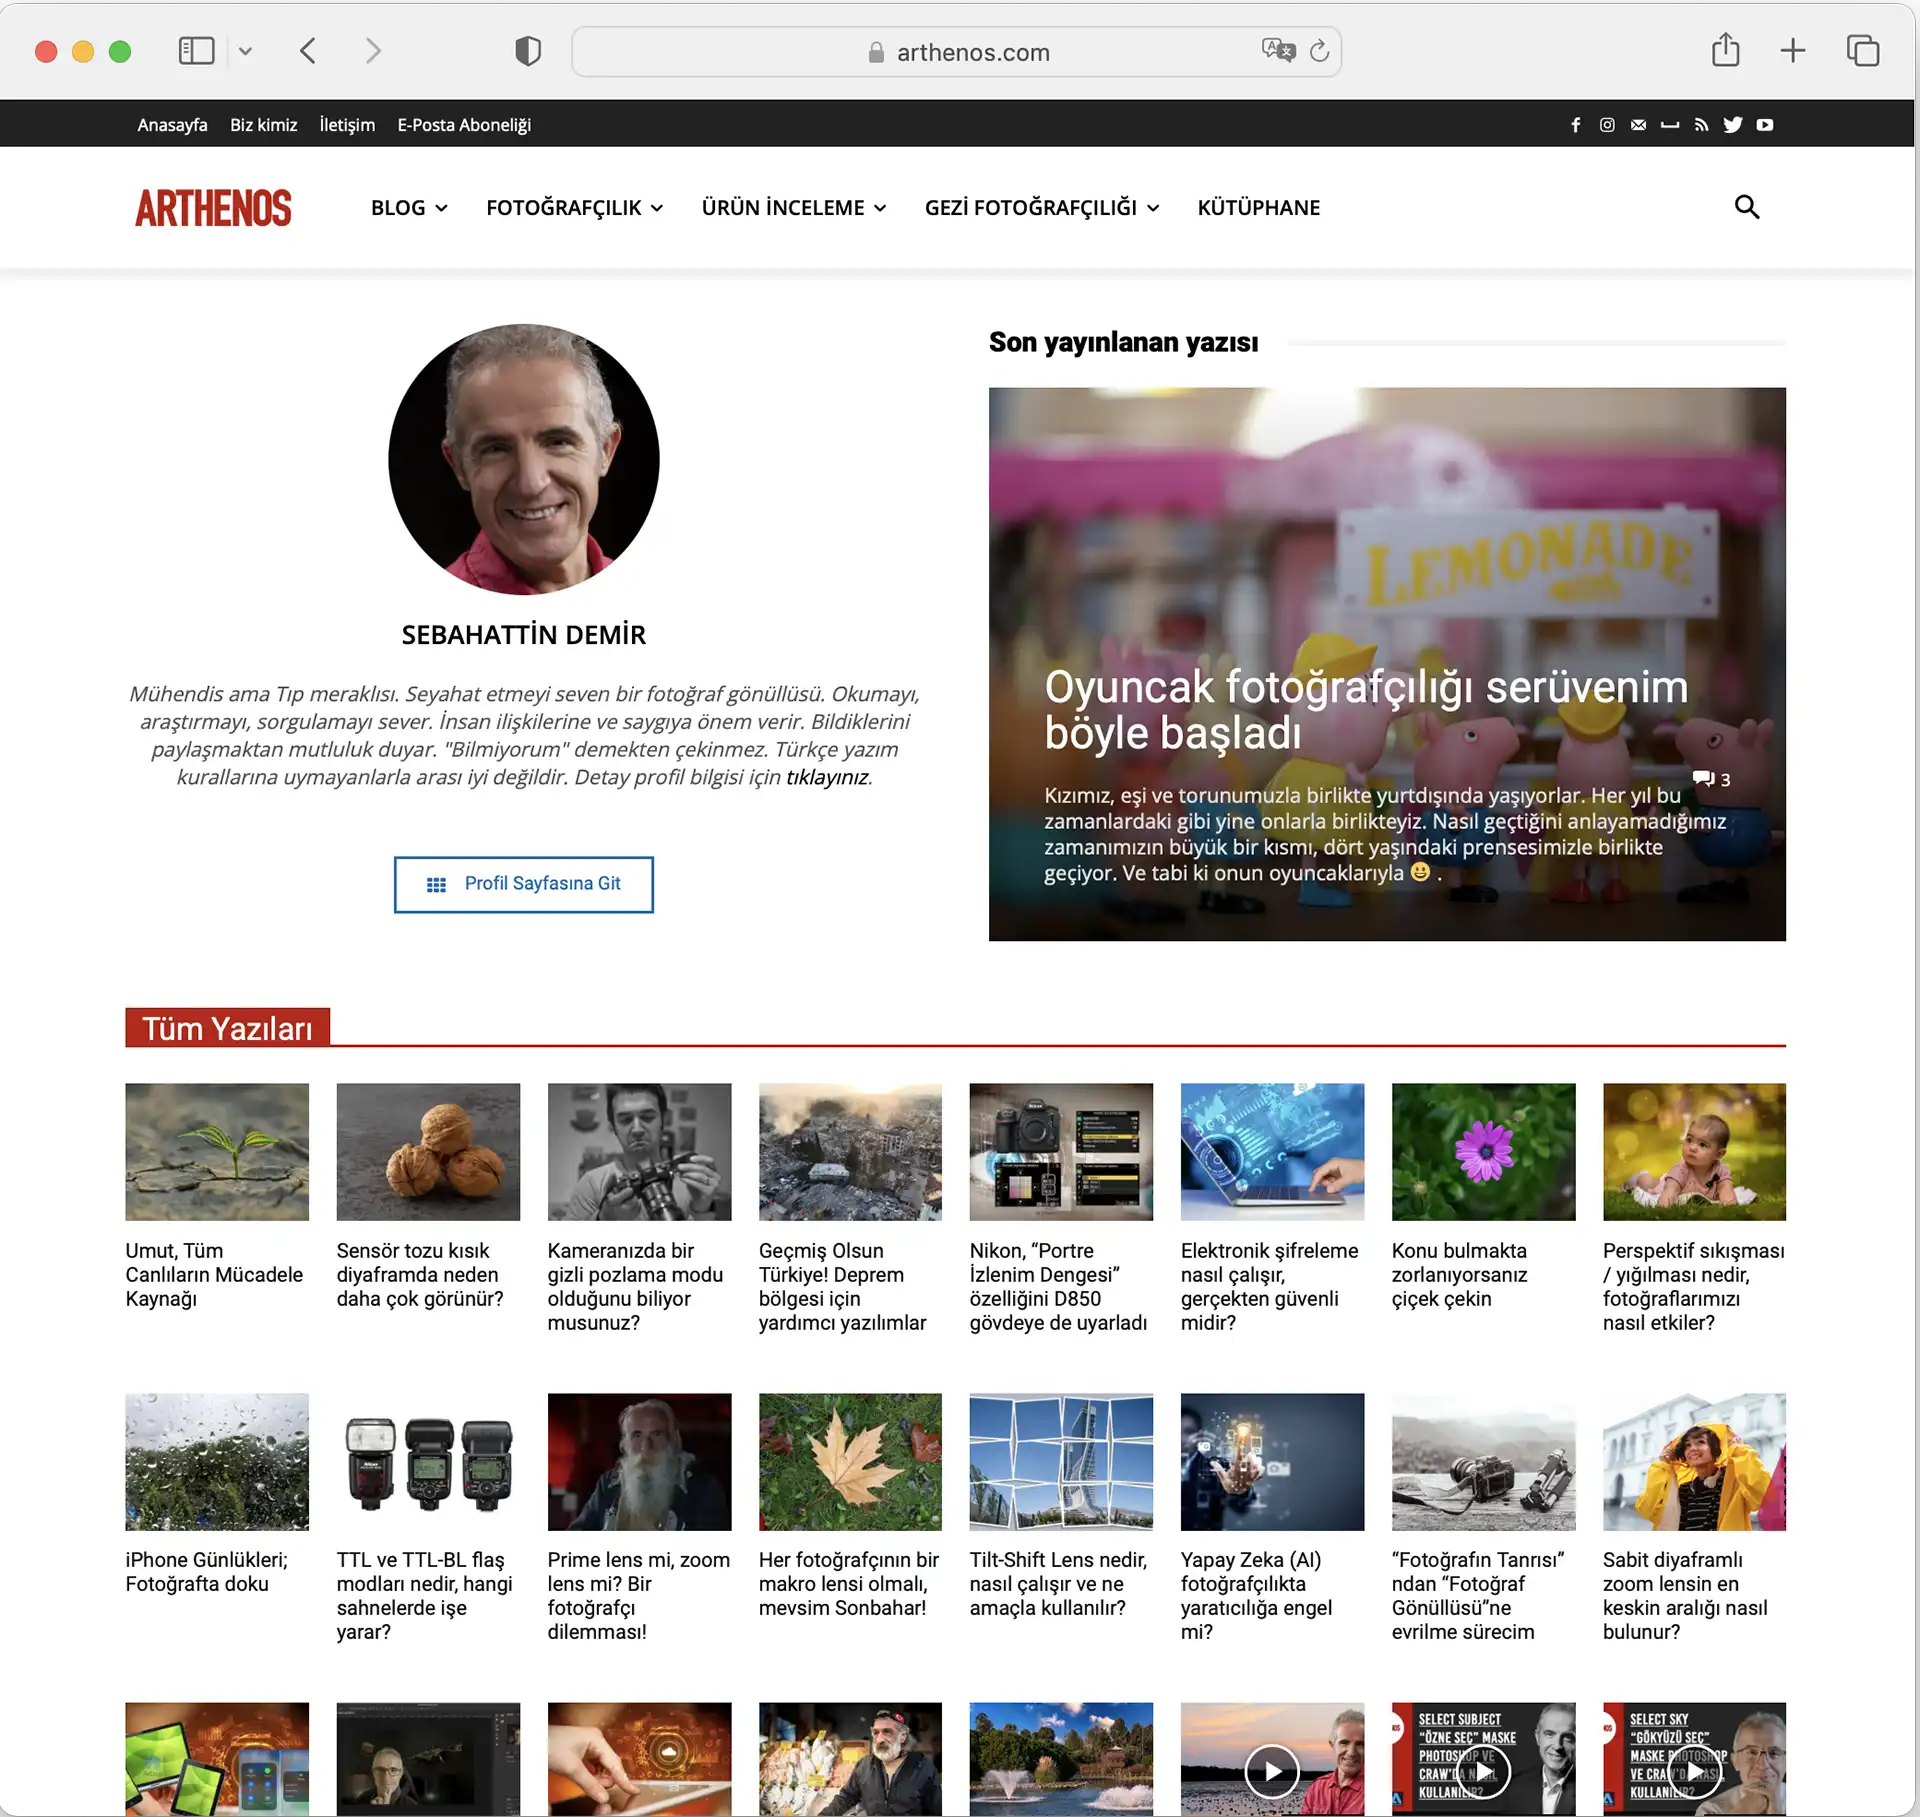The image size is (1920, 1817).
Task: Open article Tilt-Shift Lens nedir
Action: tap(1058, 1583)
